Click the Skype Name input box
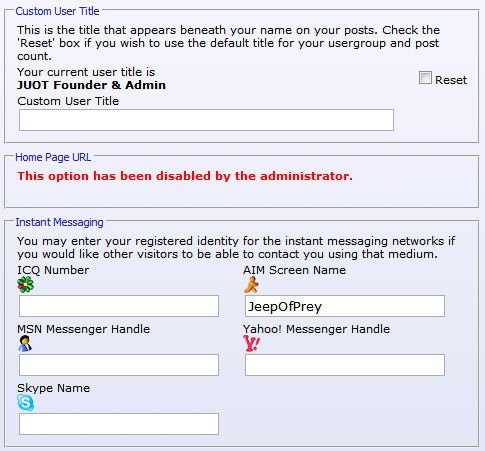 pos(119,424)
